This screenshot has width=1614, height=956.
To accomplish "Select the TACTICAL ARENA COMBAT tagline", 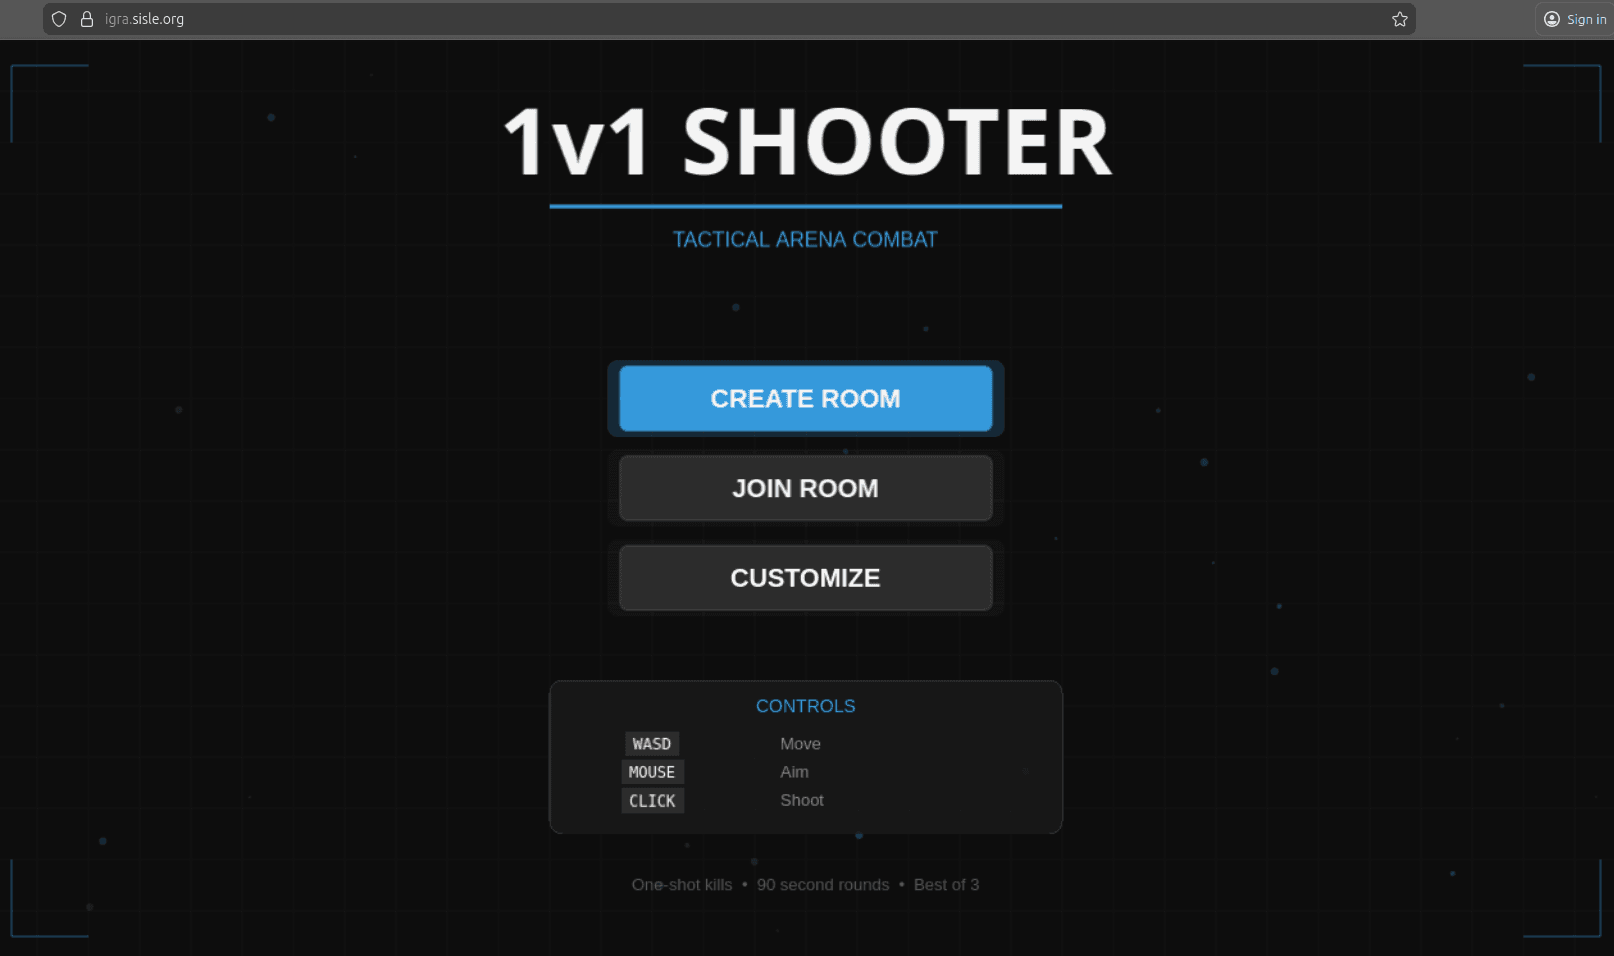I will (x=805, y=238).
